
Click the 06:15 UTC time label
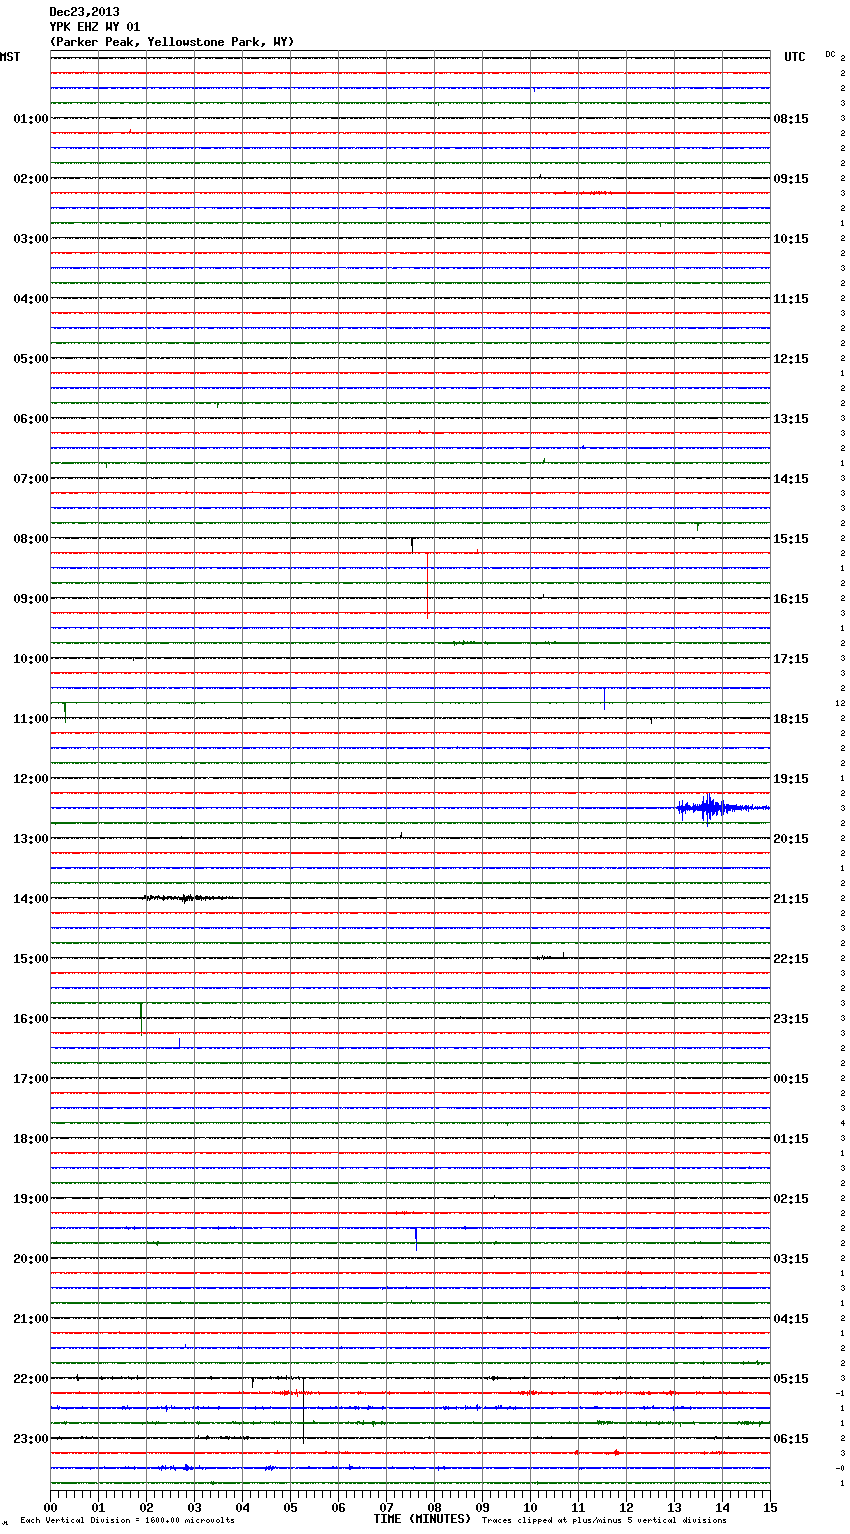point(791,1439)
